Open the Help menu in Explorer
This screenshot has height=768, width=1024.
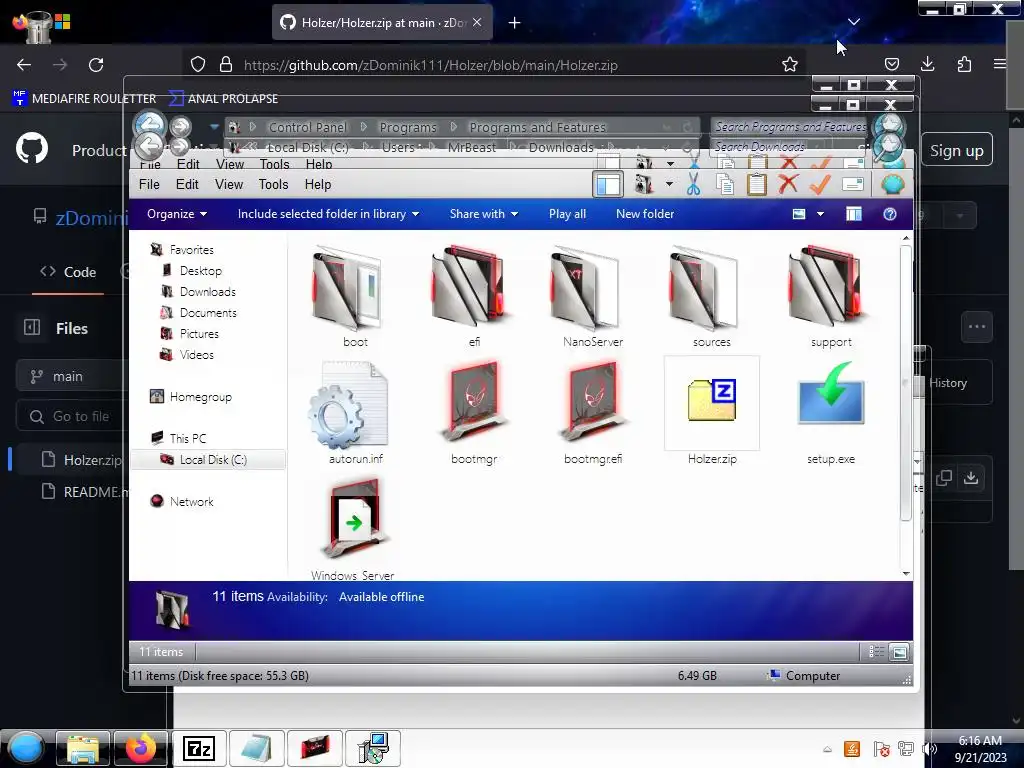coord(317,185)
